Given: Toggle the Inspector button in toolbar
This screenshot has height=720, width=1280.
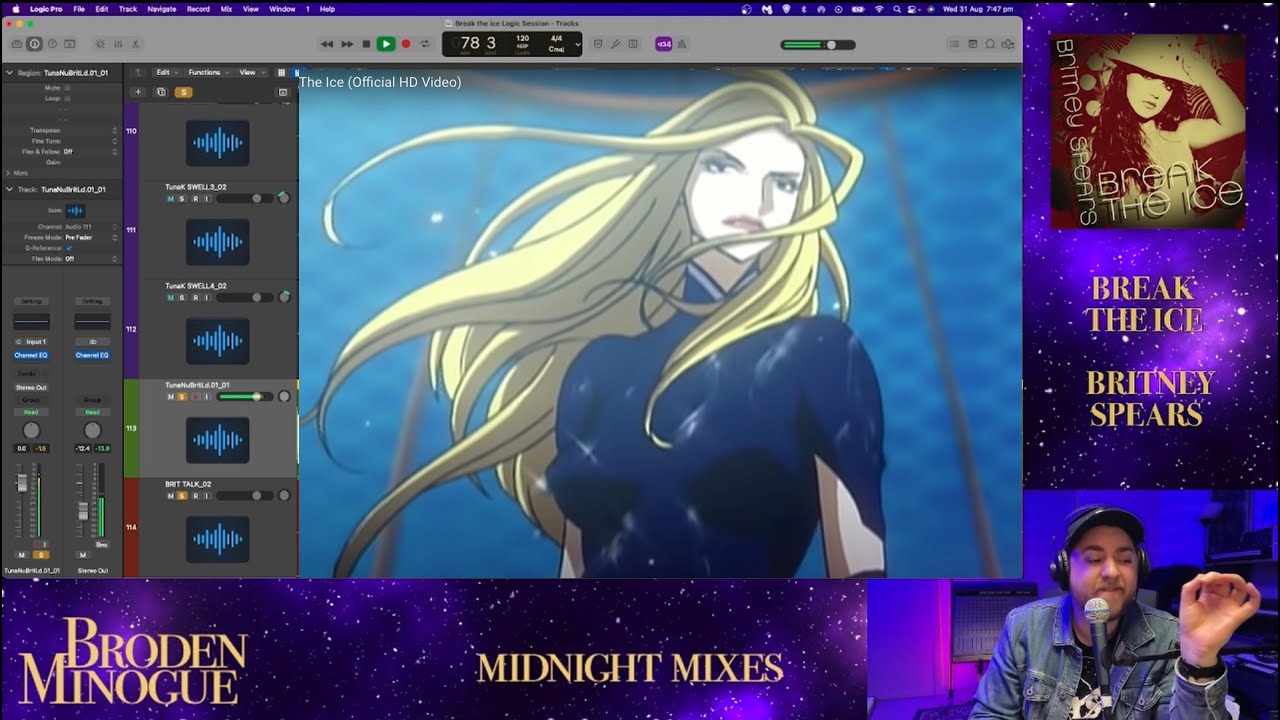Looking at the screenshot, I should point(34,44).
